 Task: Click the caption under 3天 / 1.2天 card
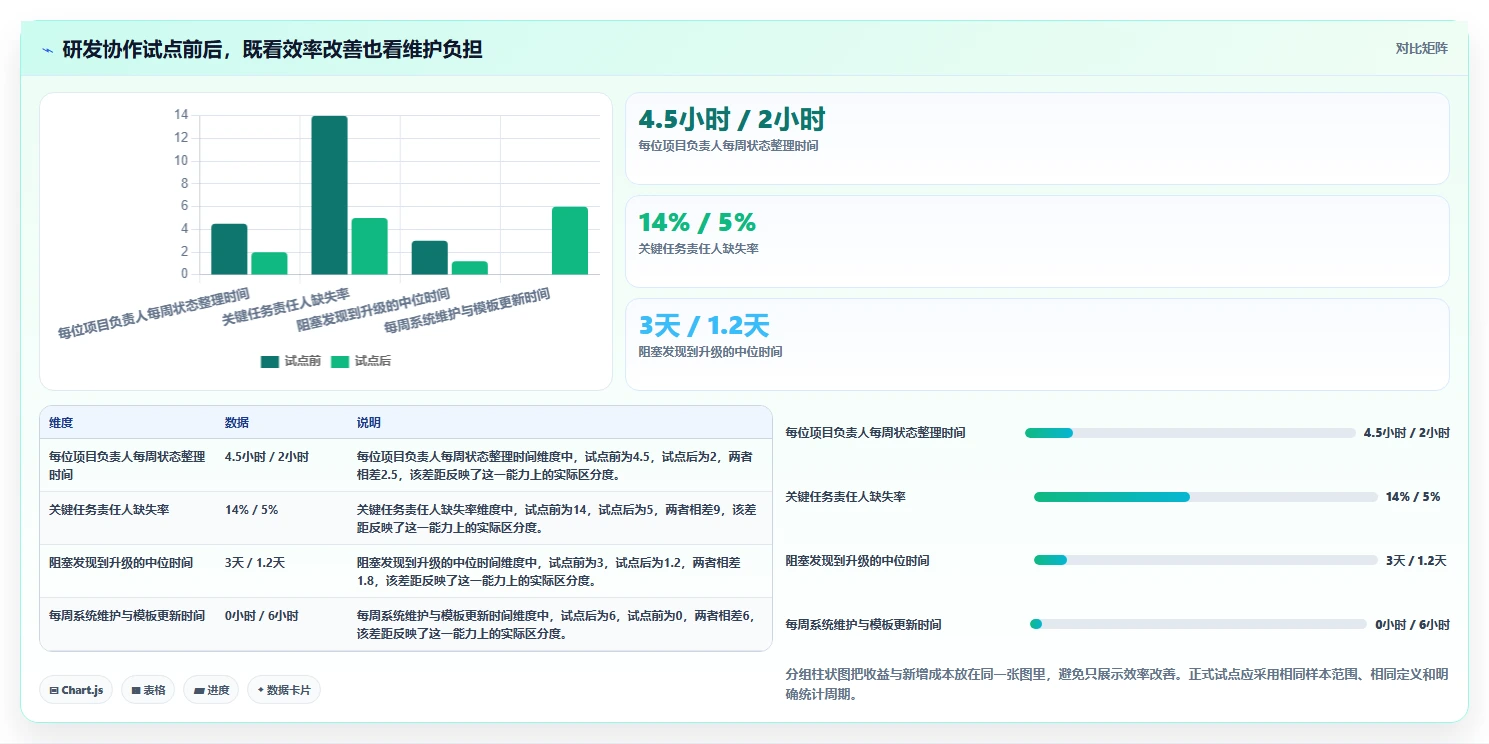[x=710, y=352]
